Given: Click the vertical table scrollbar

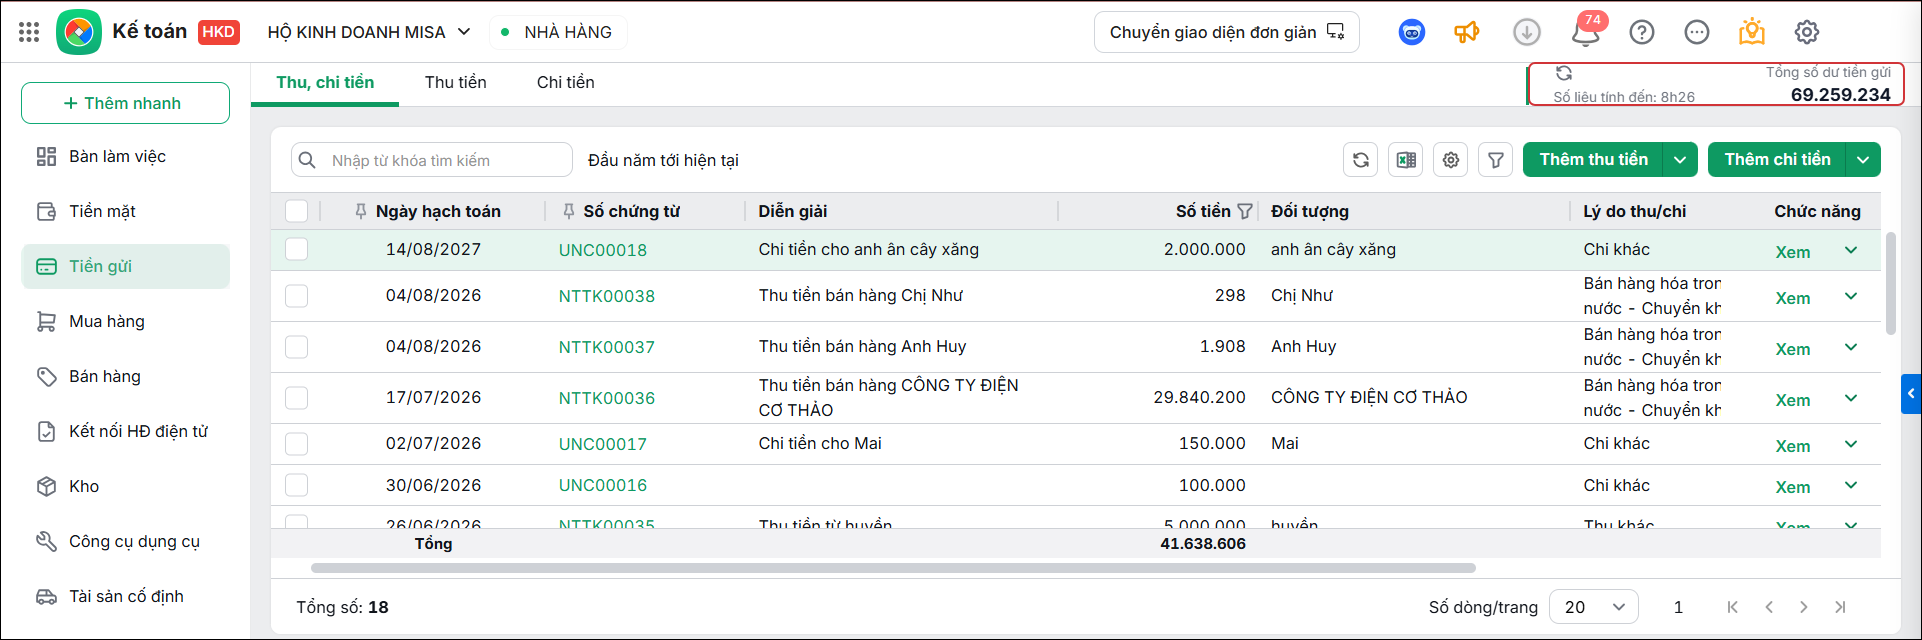Looking at the screenshot, I should 1890,283.
